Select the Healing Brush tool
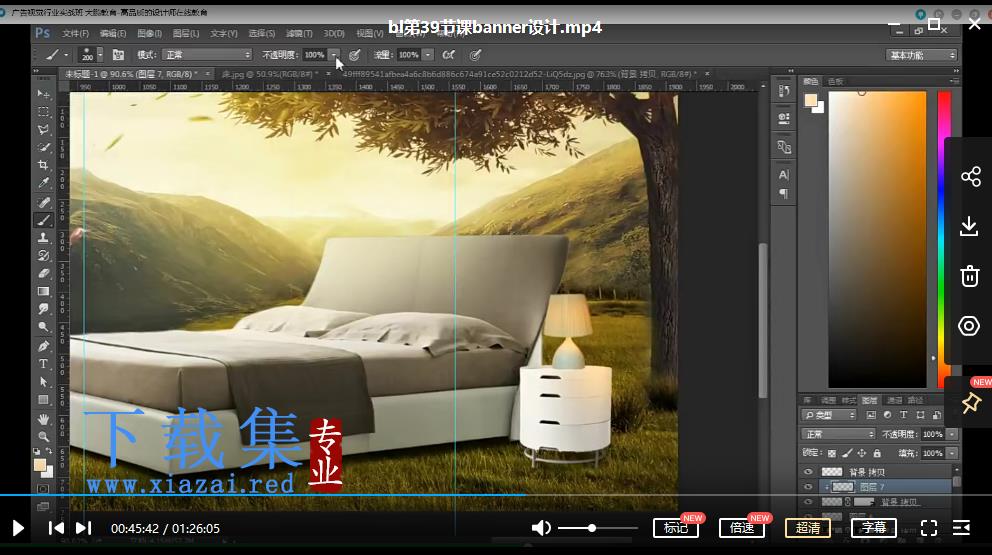The image size is (992, 555). [x=43, y=203]
